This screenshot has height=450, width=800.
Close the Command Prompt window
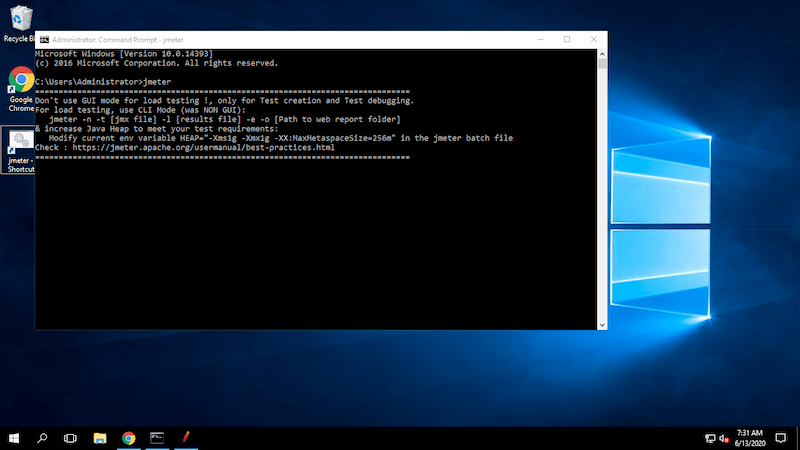click(593, 40)
